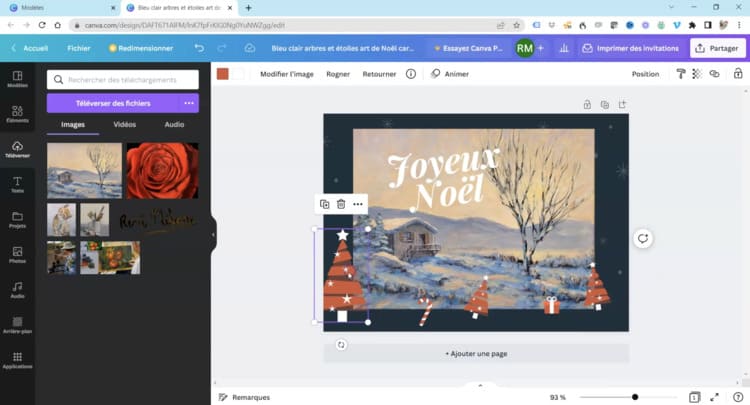This screenshot has width=750, height=405.
Task: Expand more options next to Téléverser des fichiers
Action: pyautogui.click(x=188, y=103)
